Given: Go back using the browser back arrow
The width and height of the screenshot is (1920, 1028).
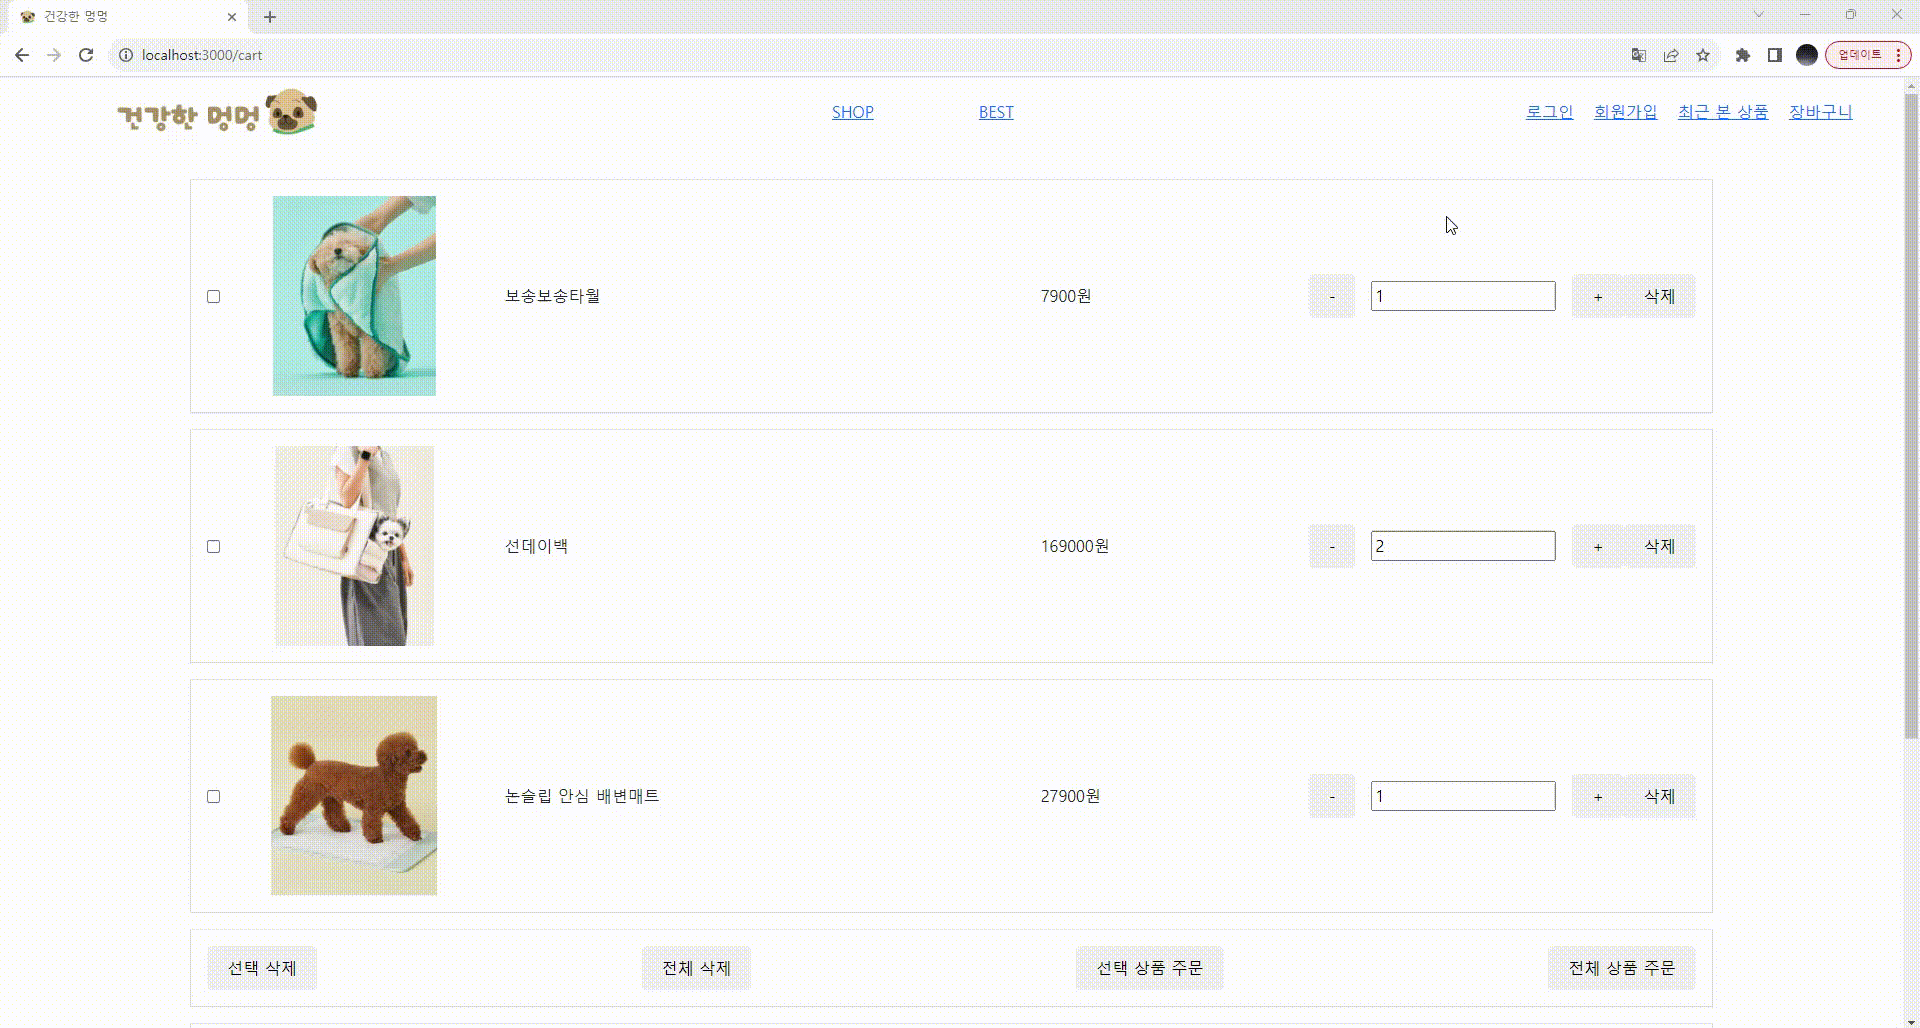Looking at the screenshot, I should pyautogui.click(x=22, y=55).
